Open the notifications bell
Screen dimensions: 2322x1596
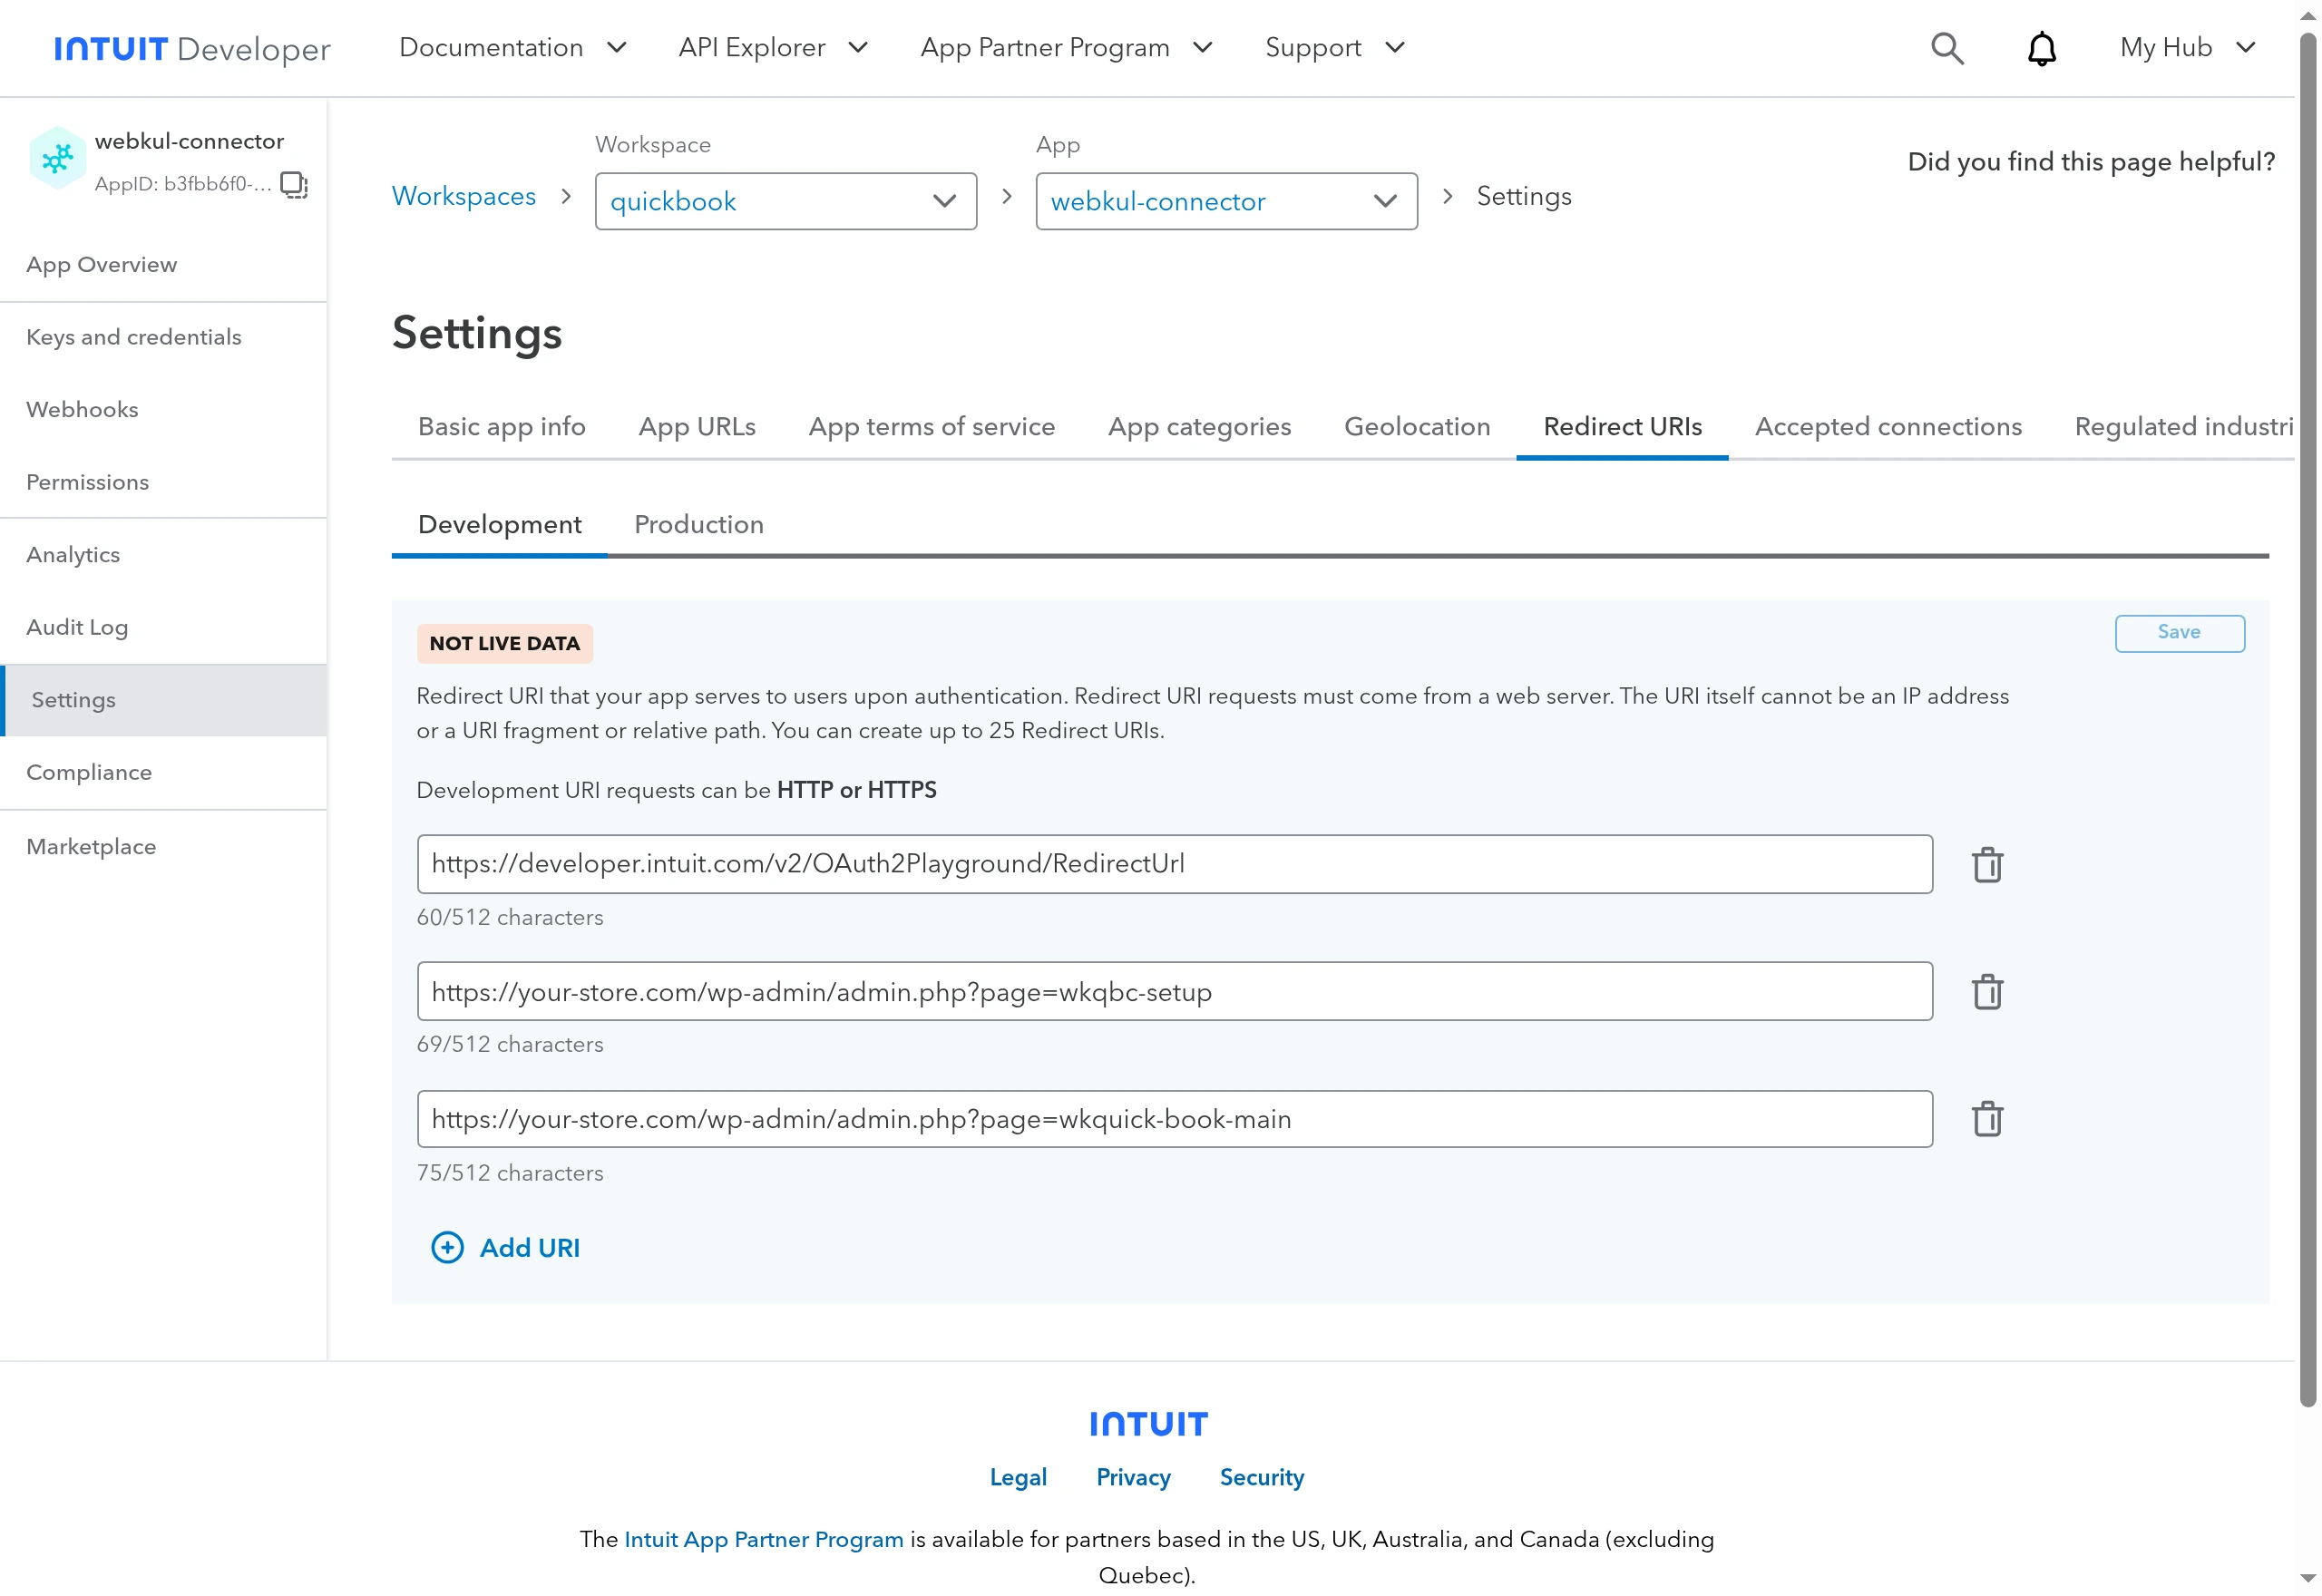(x=2040, y=48)
